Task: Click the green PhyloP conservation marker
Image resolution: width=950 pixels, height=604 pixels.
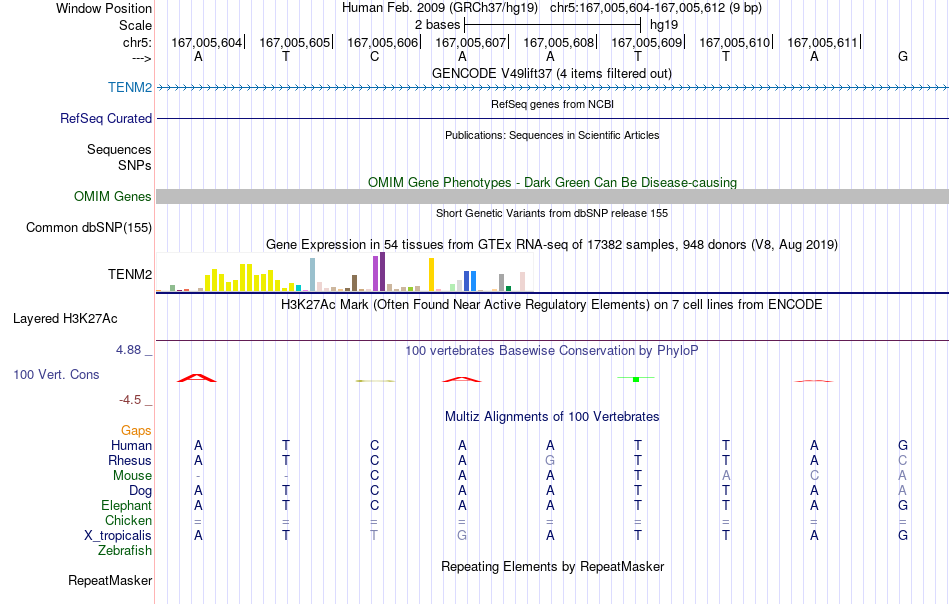Action: pyautogui.click(x=636, y=379)
